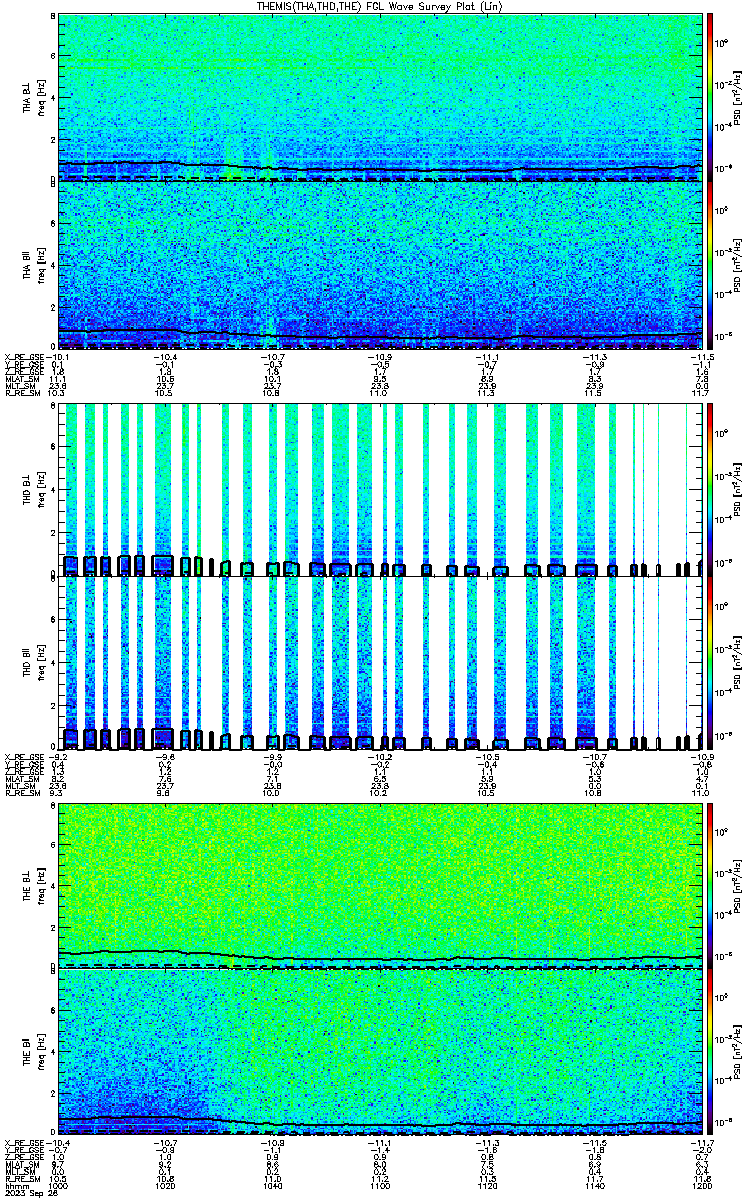Click the THD B-parallel PSD color bar

(x=711, y=663)
